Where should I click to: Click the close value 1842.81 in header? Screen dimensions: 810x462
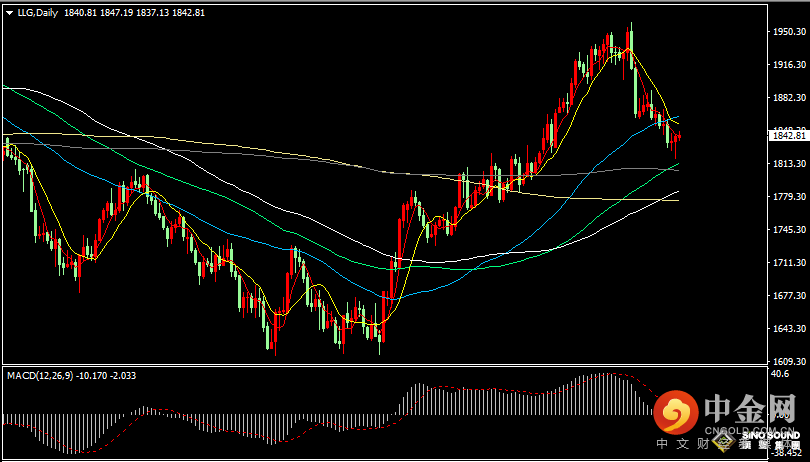click(188, 11)
